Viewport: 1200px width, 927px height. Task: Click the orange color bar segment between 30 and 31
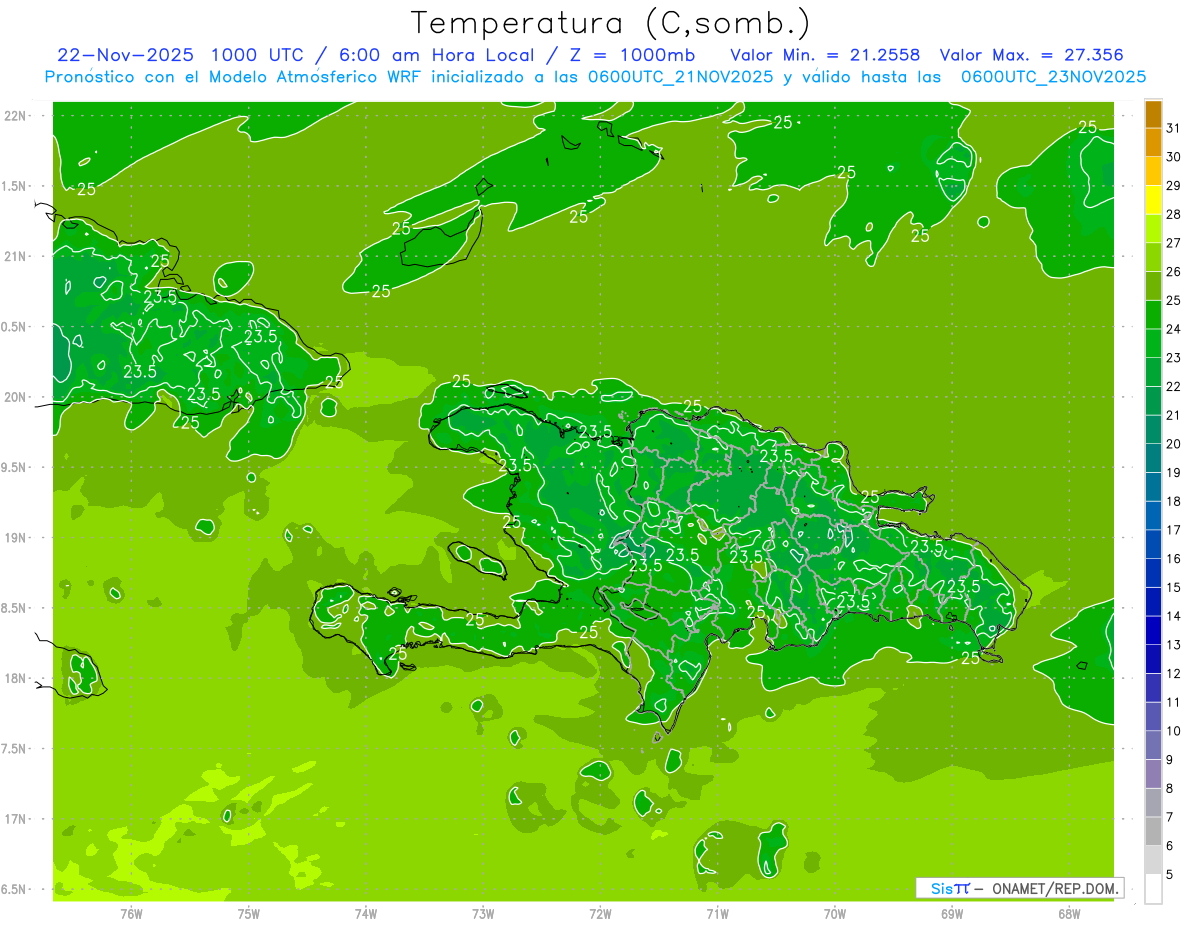tap(1153, 142)
